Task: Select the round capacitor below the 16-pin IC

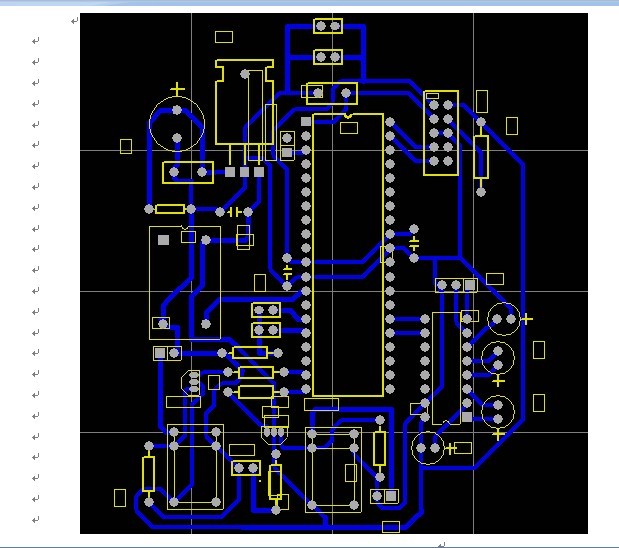Action: coord(428,448)
